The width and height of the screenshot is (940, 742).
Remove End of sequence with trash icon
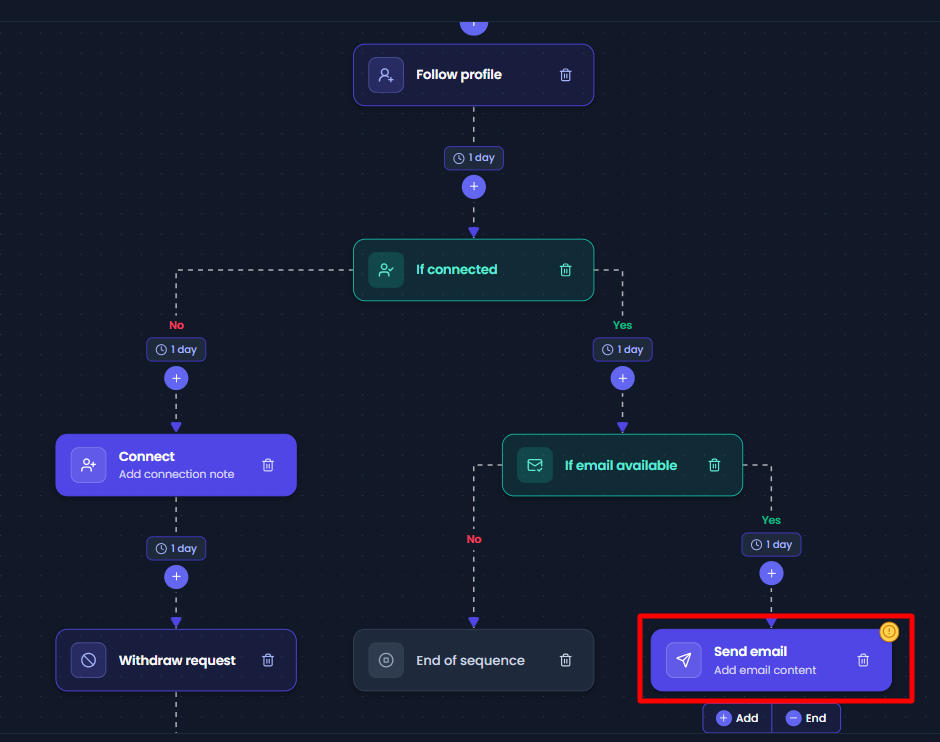click(x=565, y=660)
